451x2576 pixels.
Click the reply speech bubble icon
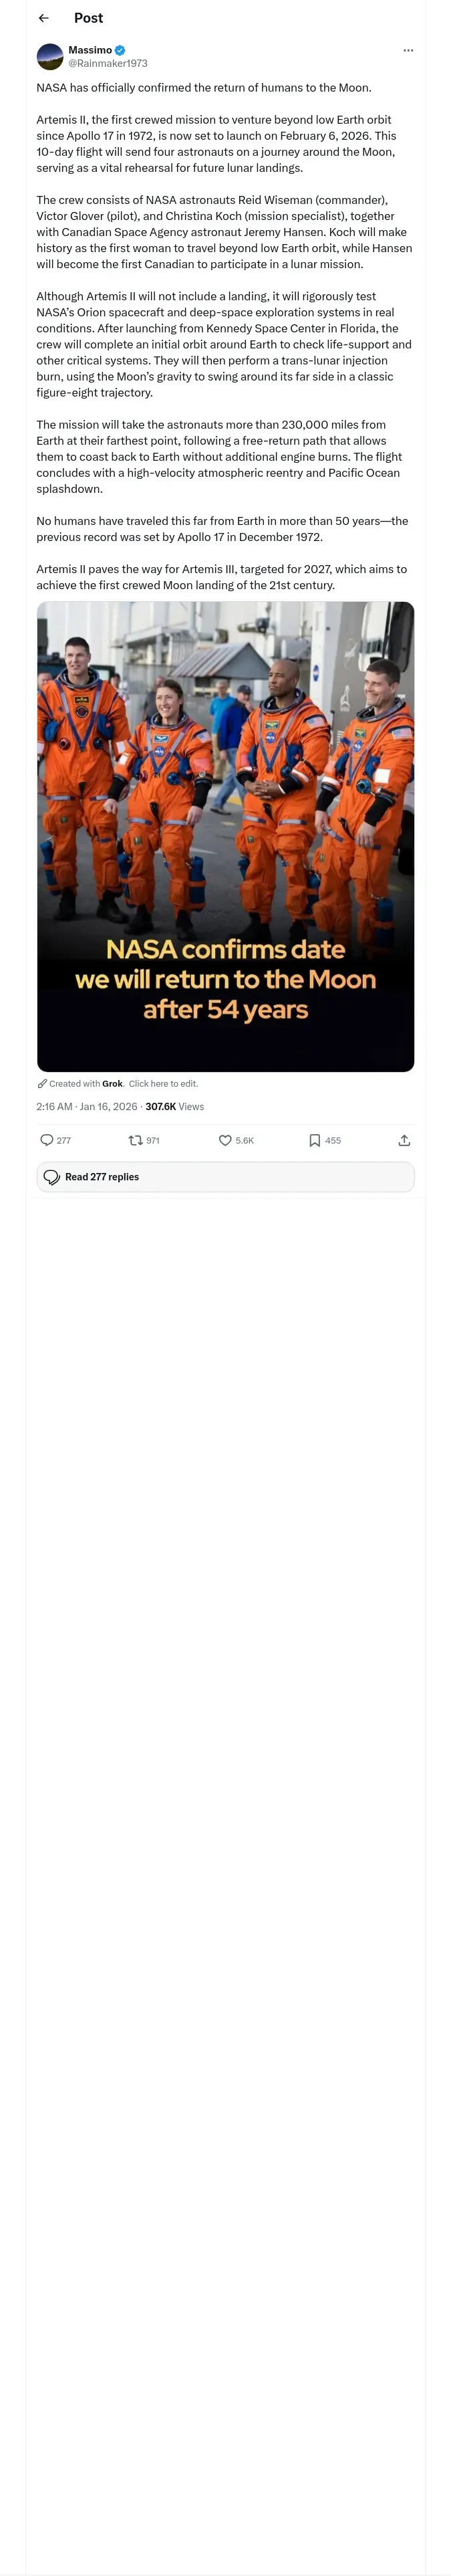(x=47, y=1140)
